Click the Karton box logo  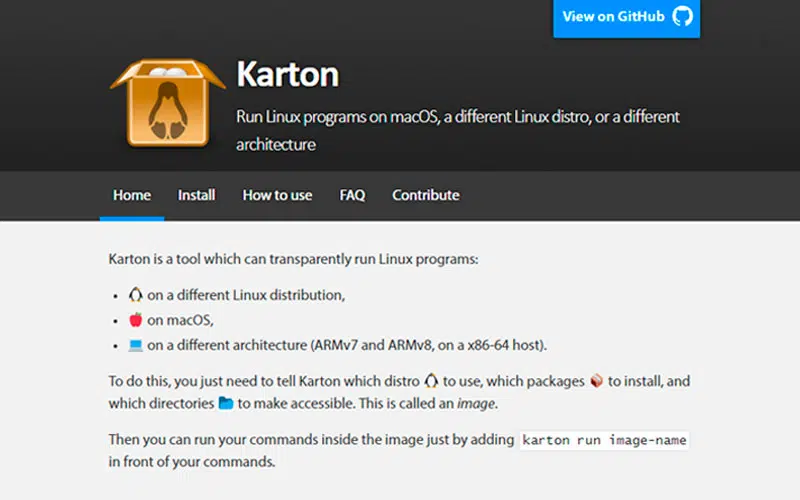click(167, 103)
